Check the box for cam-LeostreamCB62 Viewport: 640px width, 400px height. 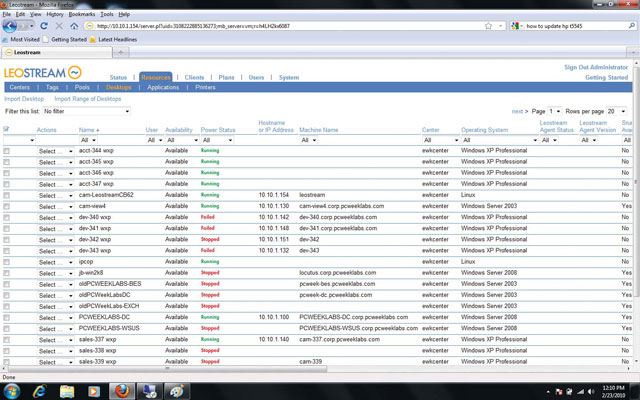point(6,196)
